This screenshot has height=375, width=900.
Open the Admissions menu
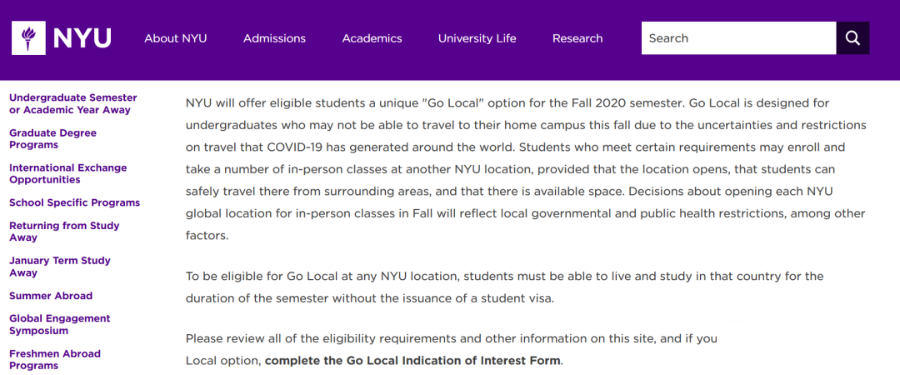(x=274, y=38)
